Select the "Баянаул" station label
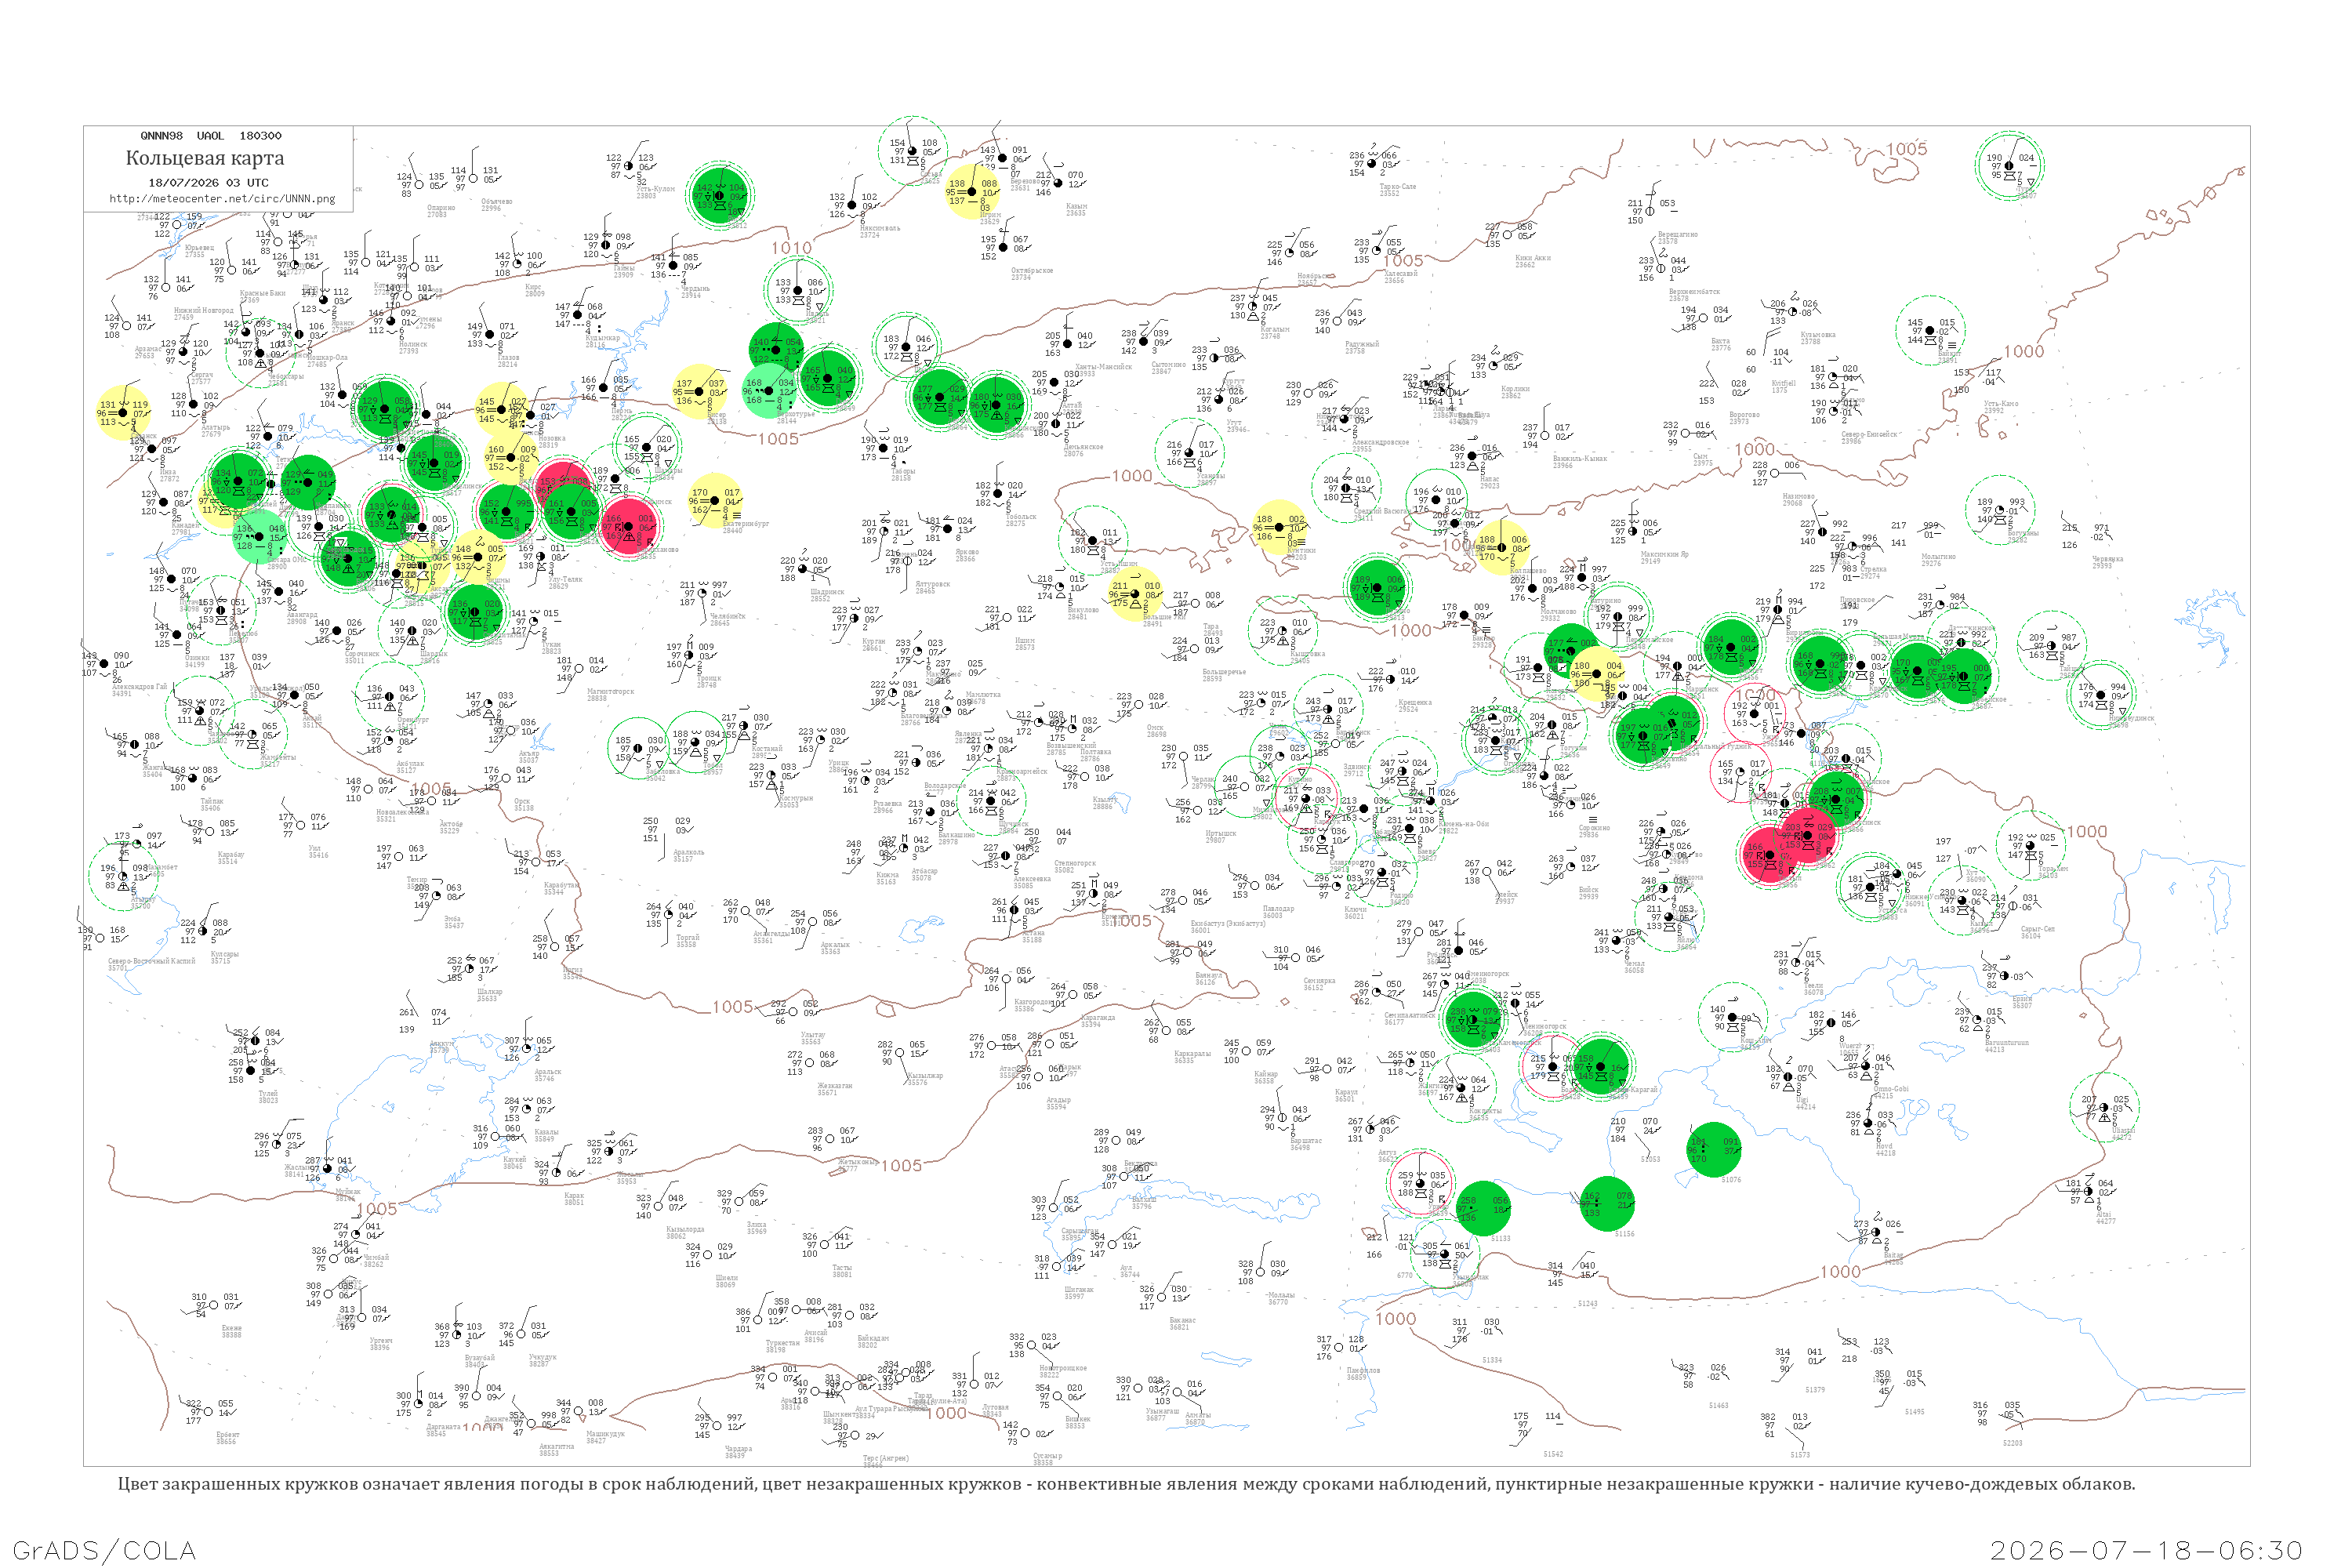The image size is (2352, 1568). click(1208, 975)
